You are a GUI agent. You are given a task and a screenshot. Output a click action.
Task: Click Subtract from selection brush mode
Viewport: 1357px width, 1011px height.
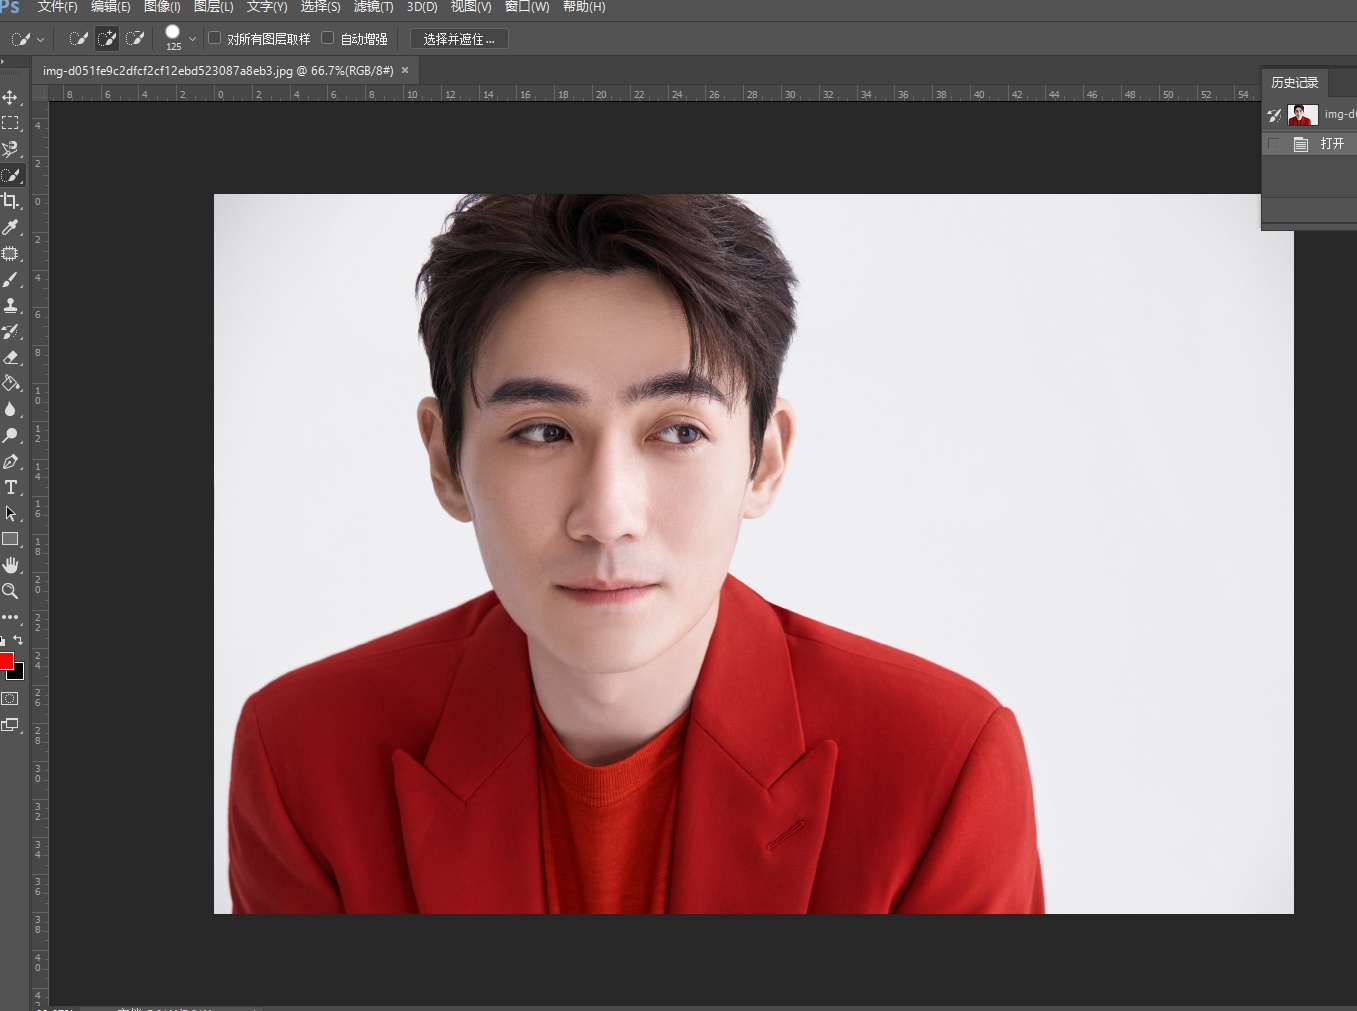135,39
